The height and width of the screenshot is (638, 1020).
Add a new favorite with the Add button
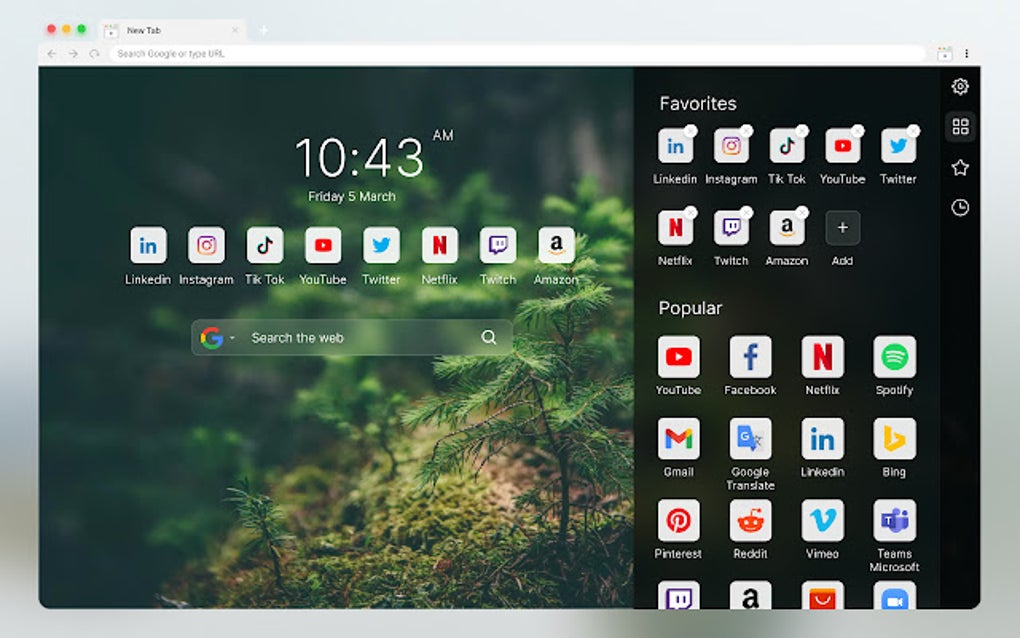[842, 228]
